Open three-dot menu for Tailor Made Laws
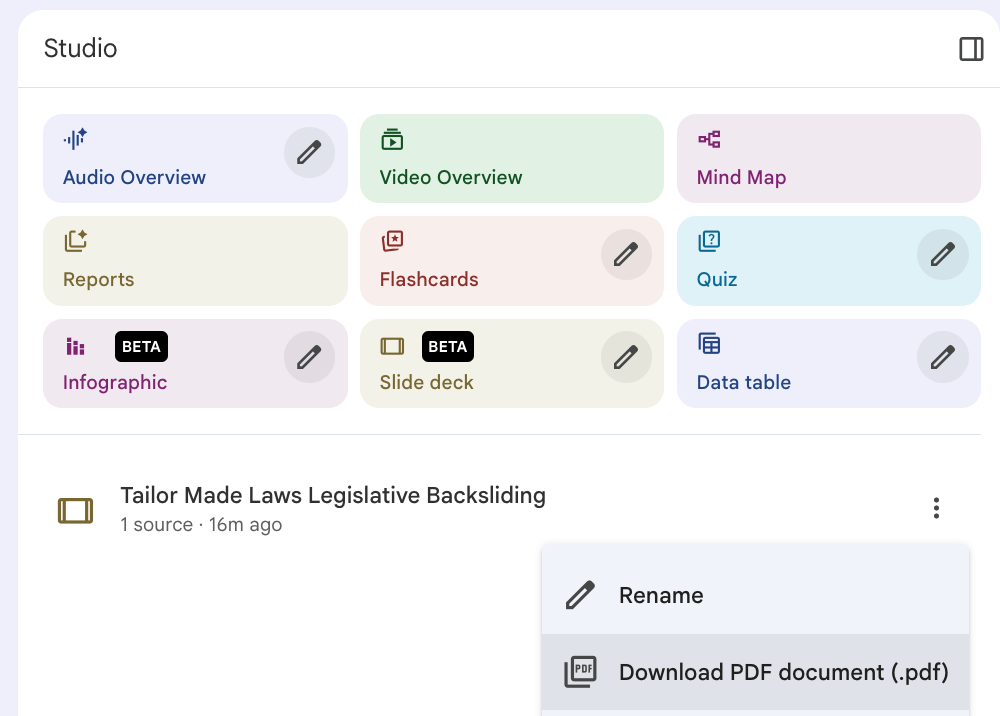This screenshot has width=1000, height=716. point(936,508)
